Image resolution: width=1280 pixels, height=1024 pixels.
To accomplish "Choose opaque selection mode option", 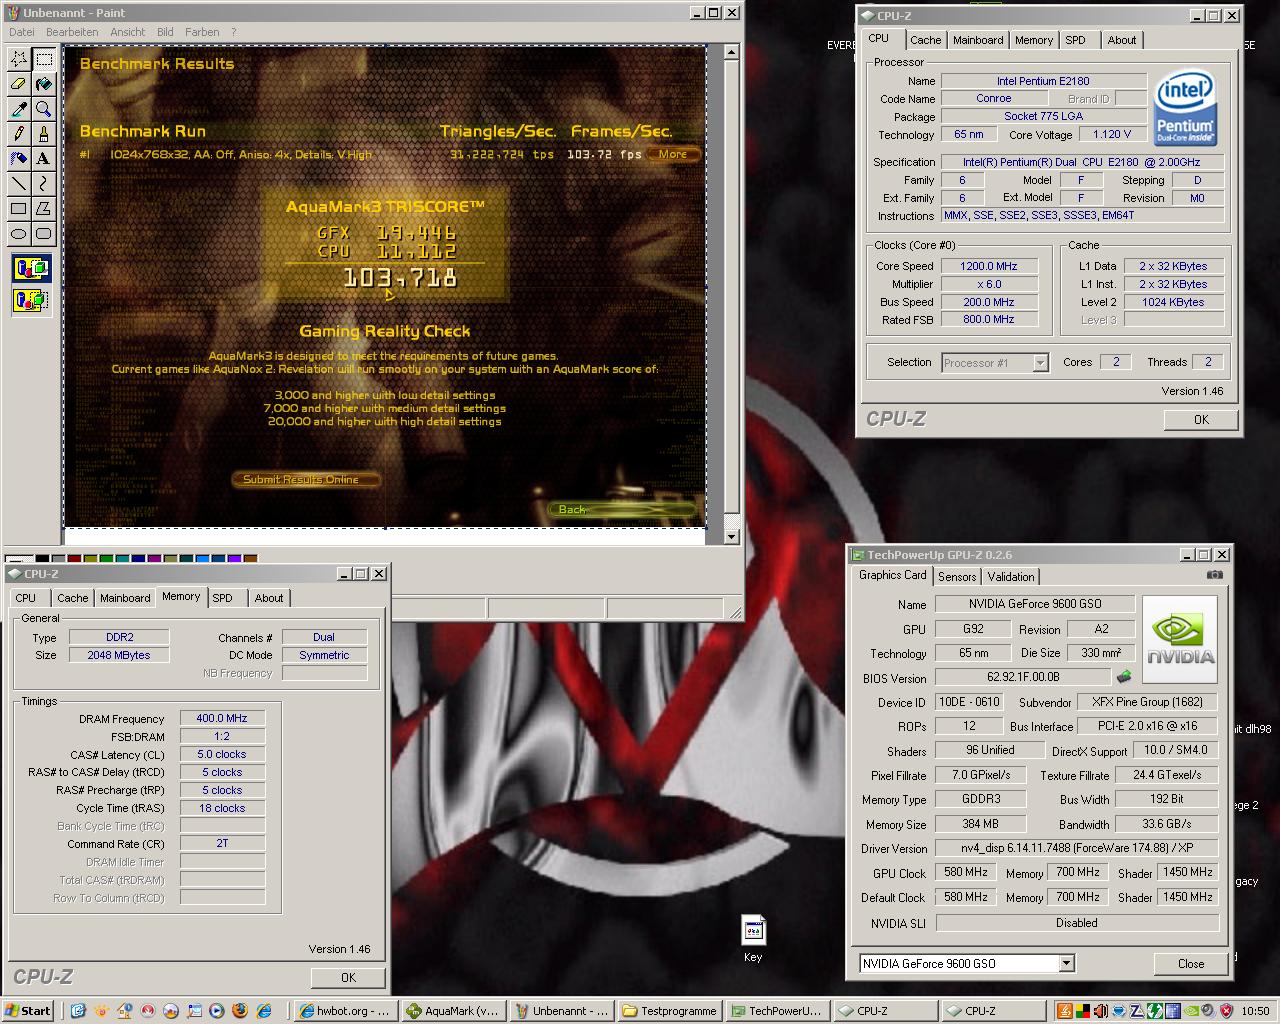I will pyautogui.click(x=31, y=268).
